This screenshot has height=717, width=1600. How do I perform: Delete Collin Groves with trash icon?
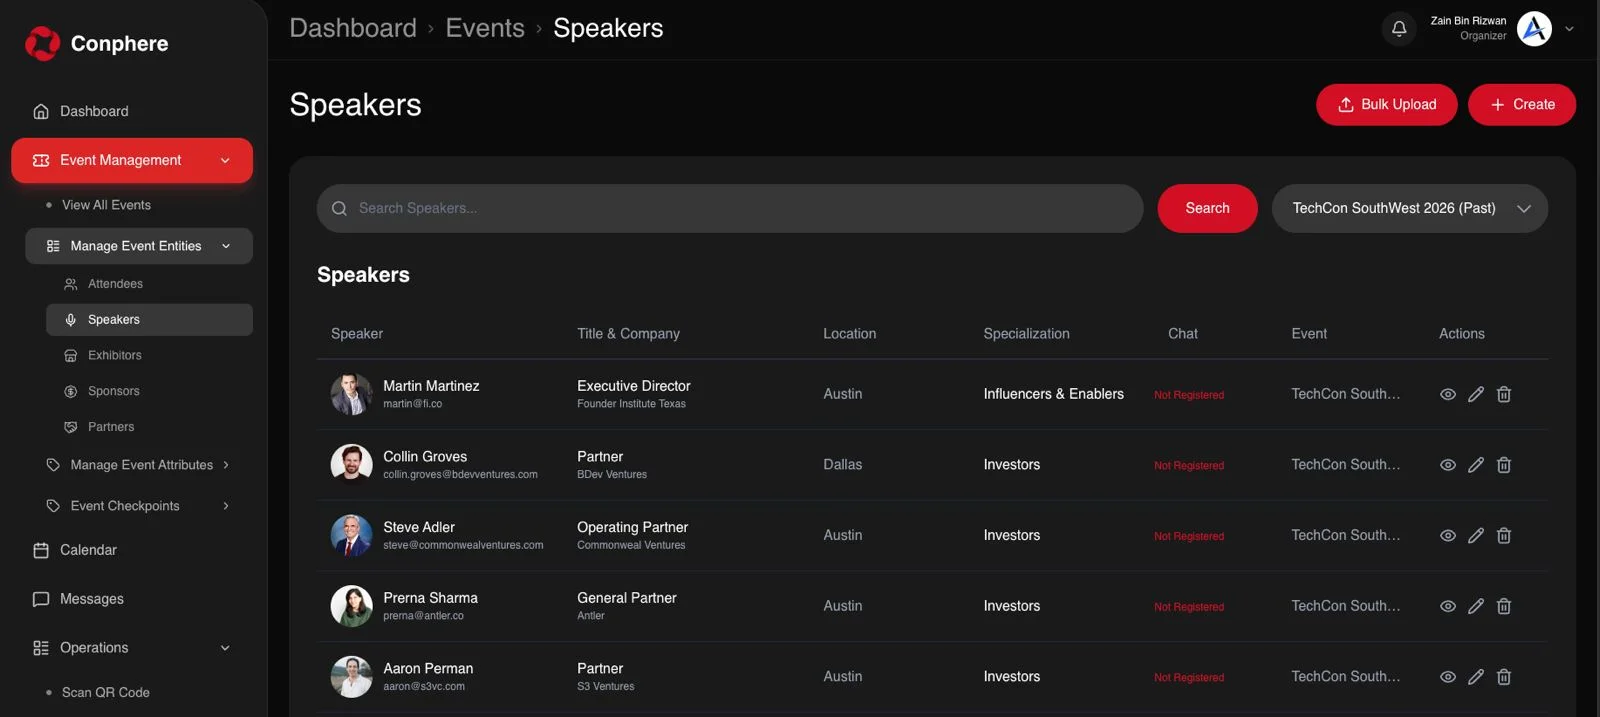pyautogui.click(x=1503, y=465)
